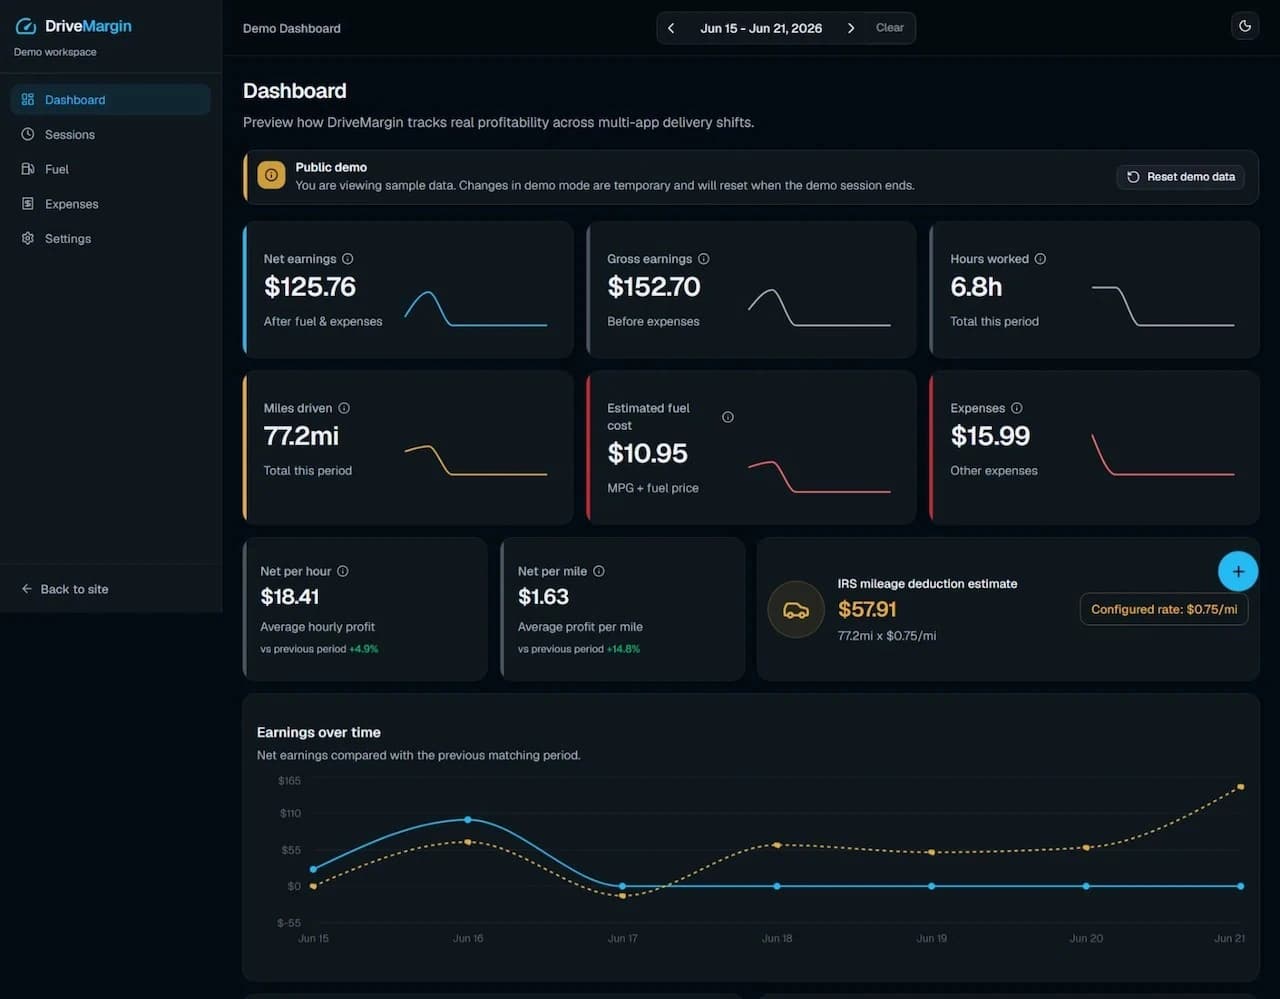Open the Fuel menu item
This screenshot has width=1280, height=999.
(x=111, y=169)
